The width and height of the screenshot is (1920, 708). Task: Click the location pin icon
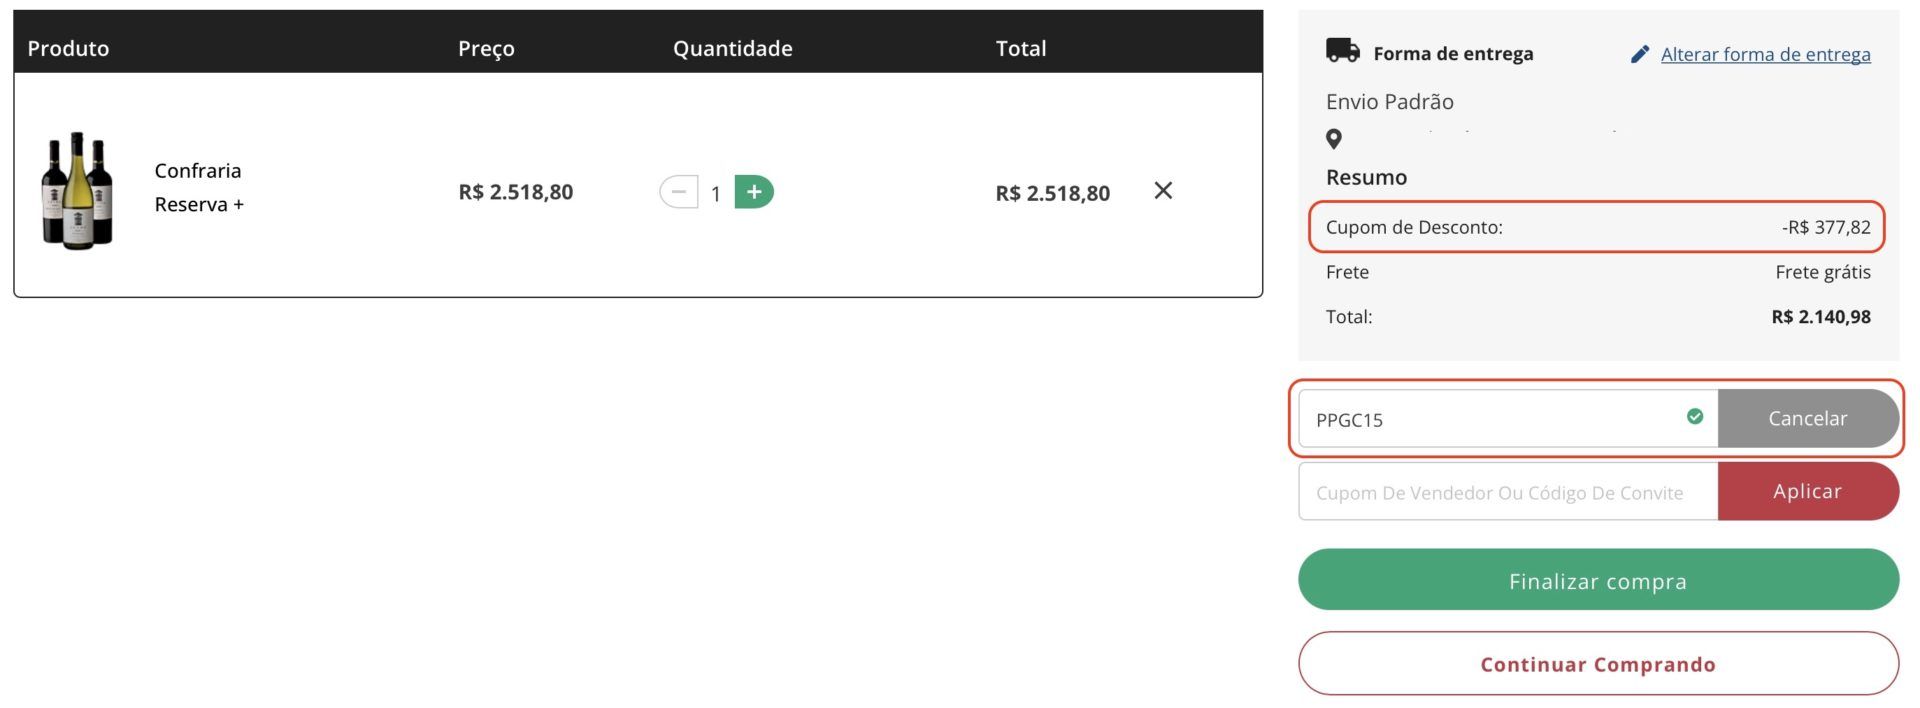coord(1333,139)
